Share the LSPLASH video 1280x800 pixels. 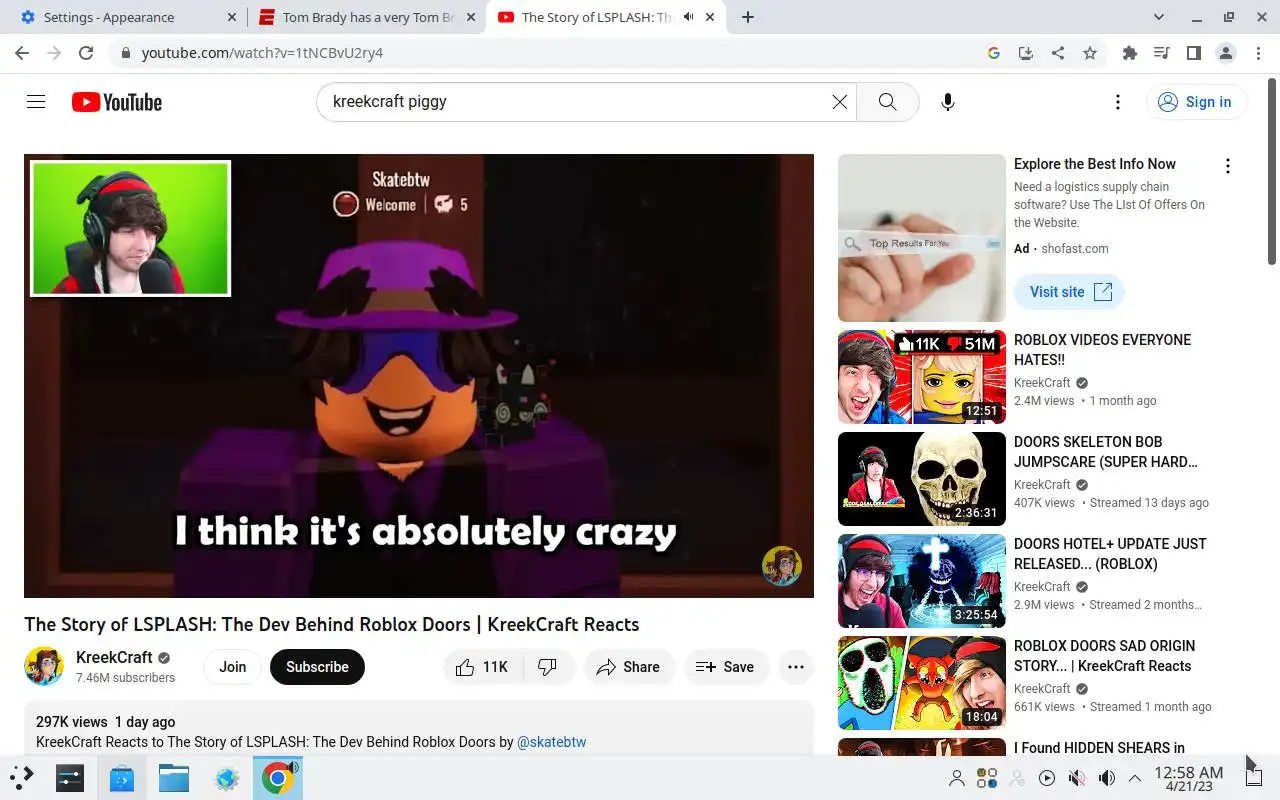click(x=629, y=667)
